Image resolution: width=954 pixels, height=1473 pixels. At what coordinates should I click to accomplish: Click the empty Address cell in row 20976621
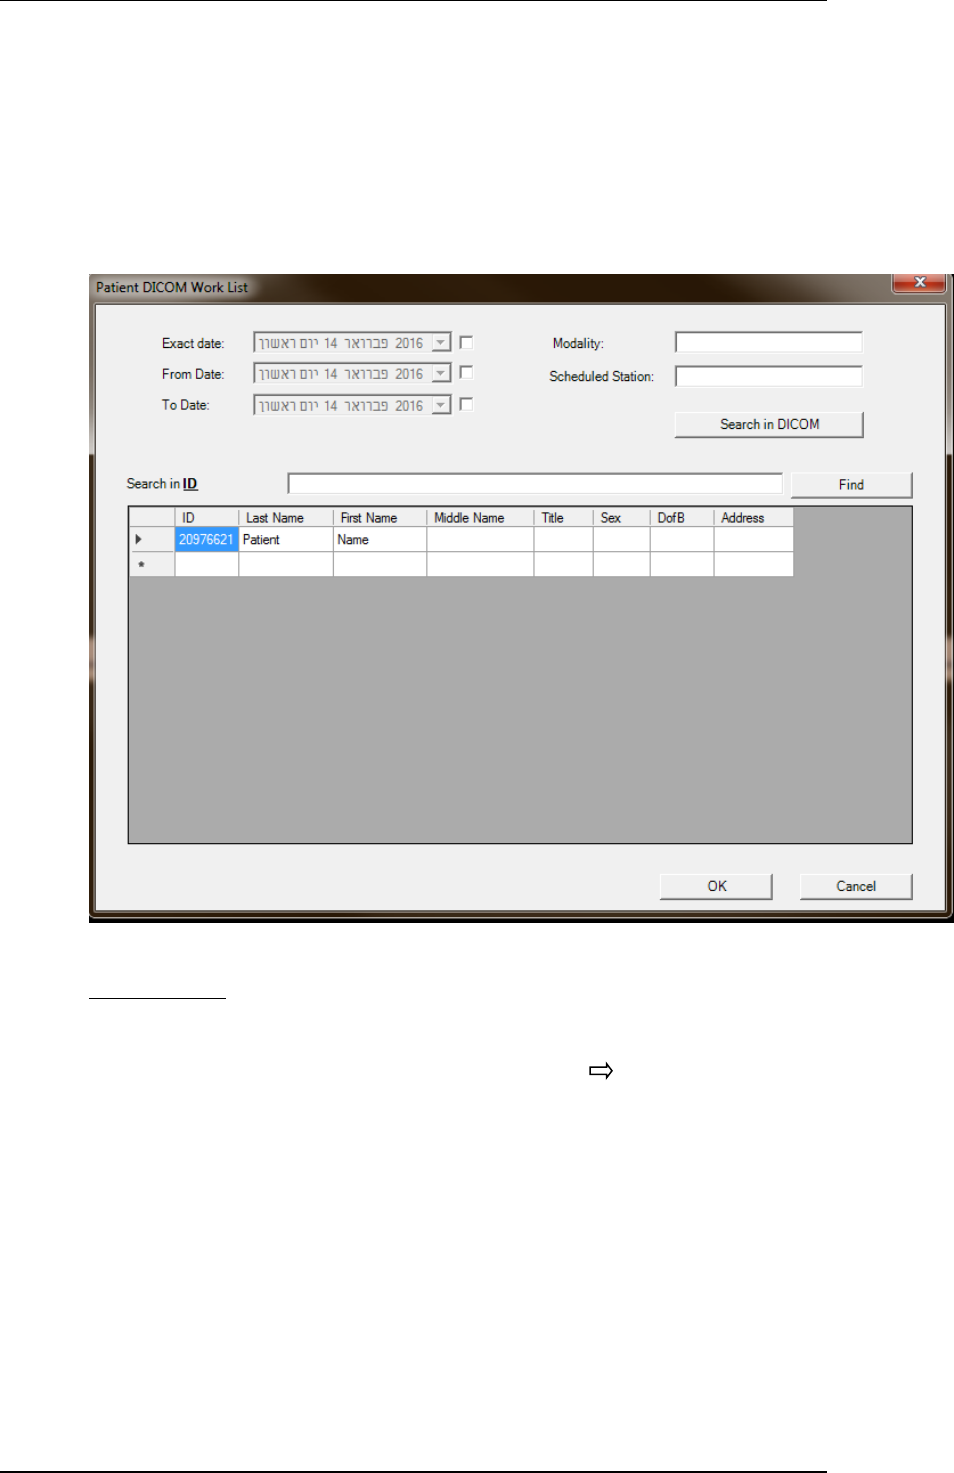click(x=753, y=539)
